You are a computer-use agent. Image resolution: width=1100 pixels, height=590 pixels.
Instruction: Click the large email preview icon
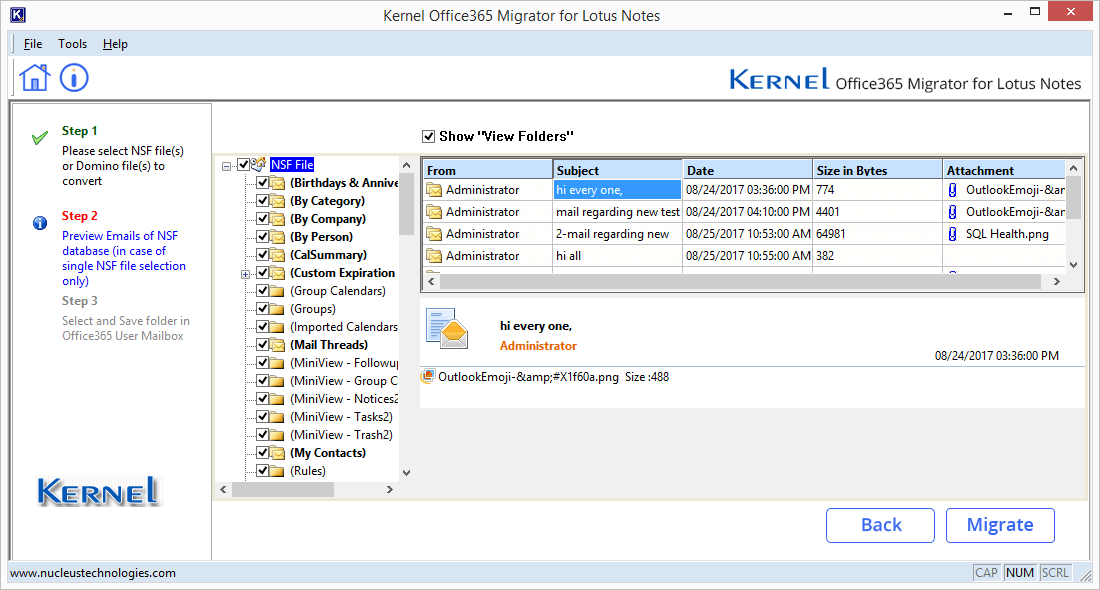447,328
